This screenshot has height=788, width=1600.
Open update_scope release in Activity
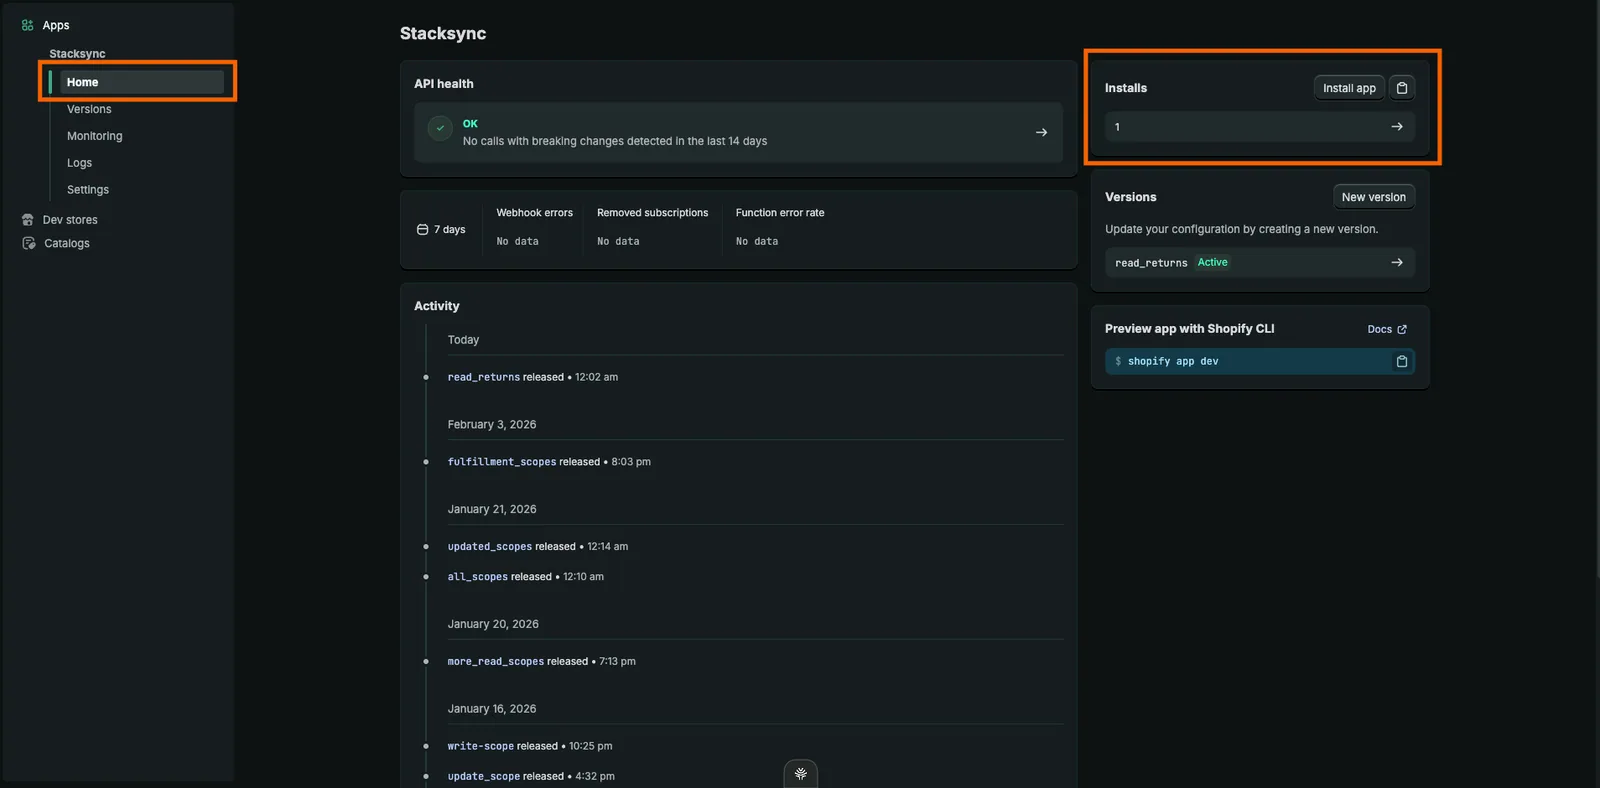484,776
